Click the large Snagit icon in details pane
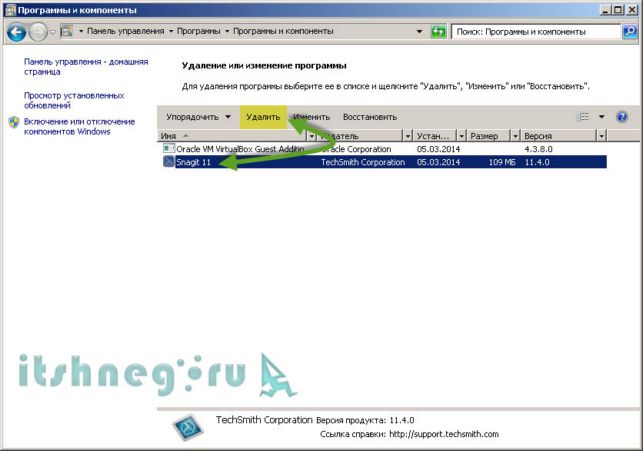 (188, 428)
